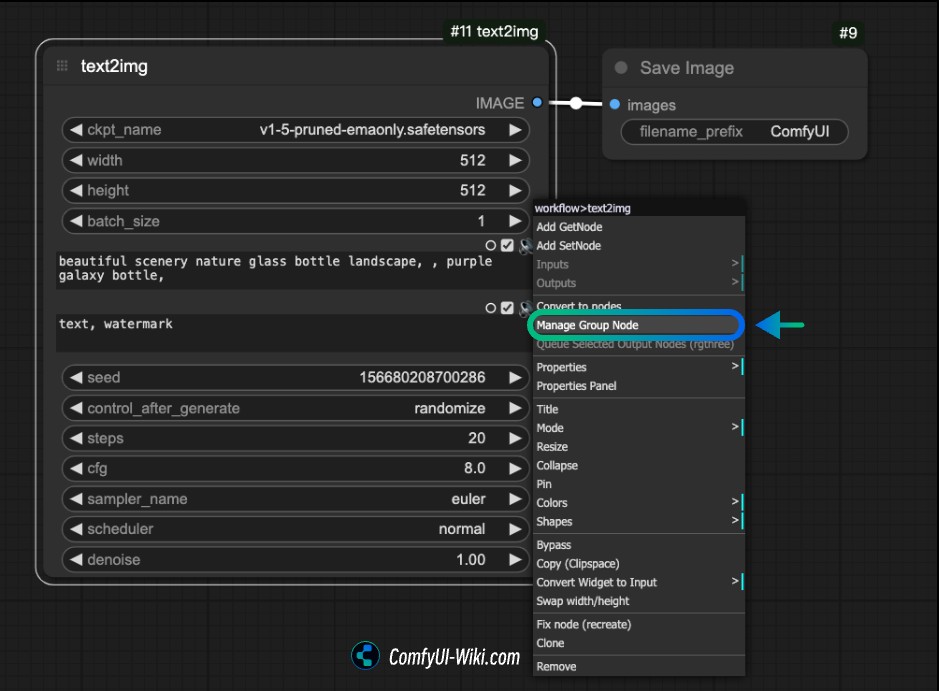Decrease cfg with its left arrow
Viewport: 939px width, 691px height.
pos(75,468)
